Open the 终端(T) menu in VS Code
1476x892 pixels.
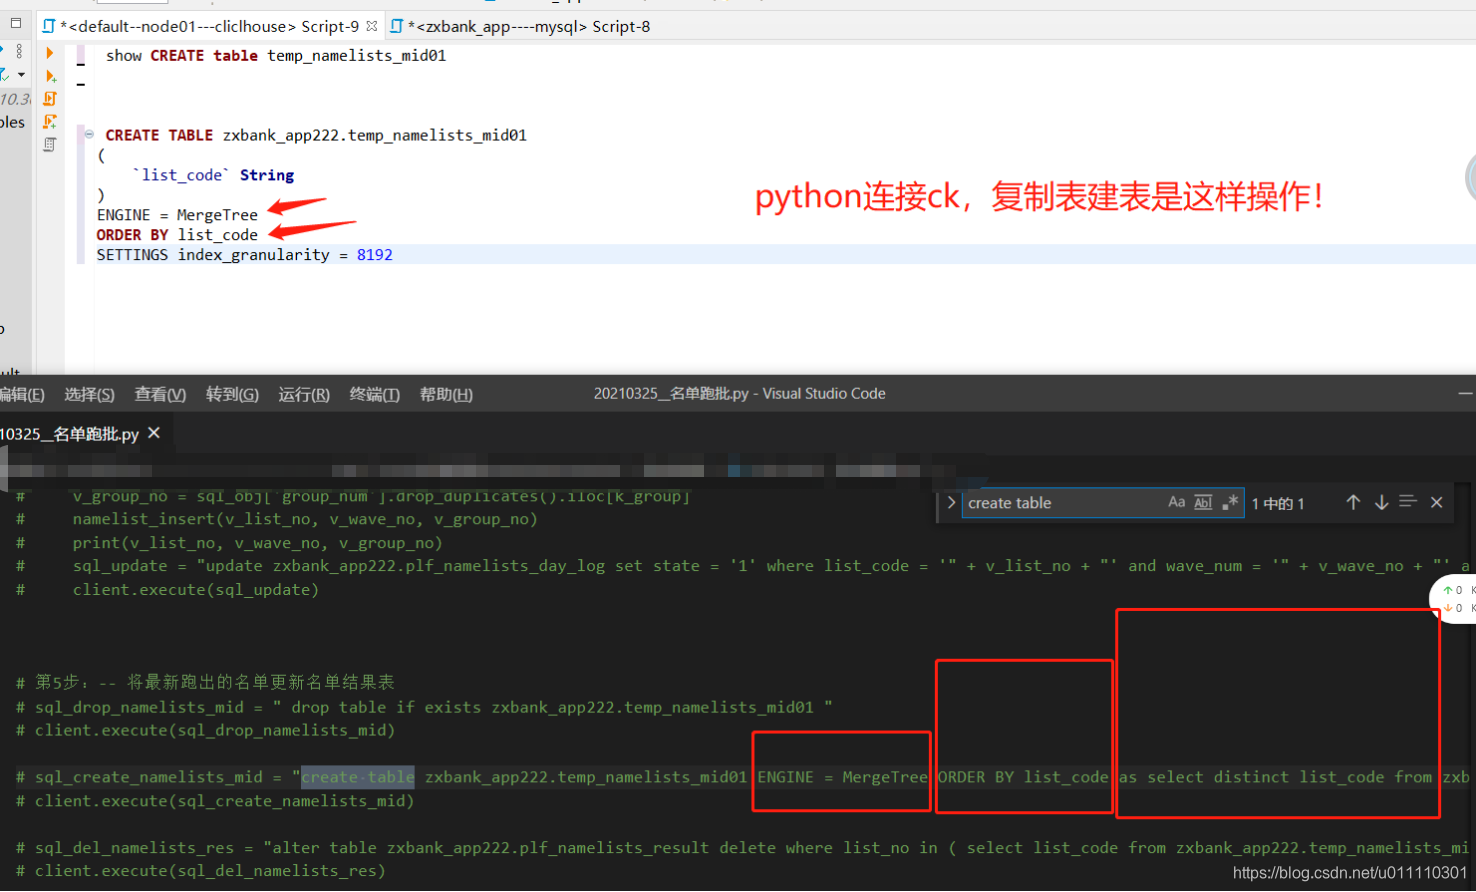click(374, 394)
